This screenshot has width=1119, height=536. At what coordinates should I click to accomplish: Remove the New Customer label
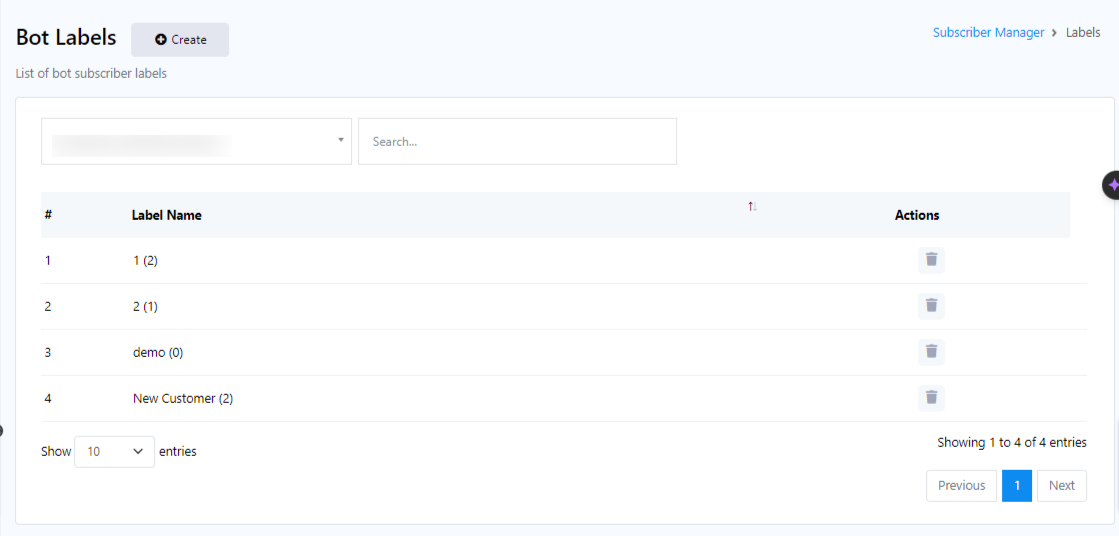pos(931,398)
